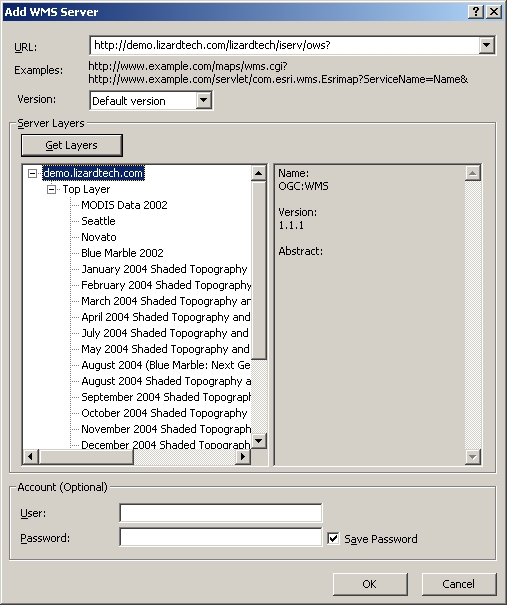
Task: Click the wms.cgi example URL text
Action: tap(188, 66)
